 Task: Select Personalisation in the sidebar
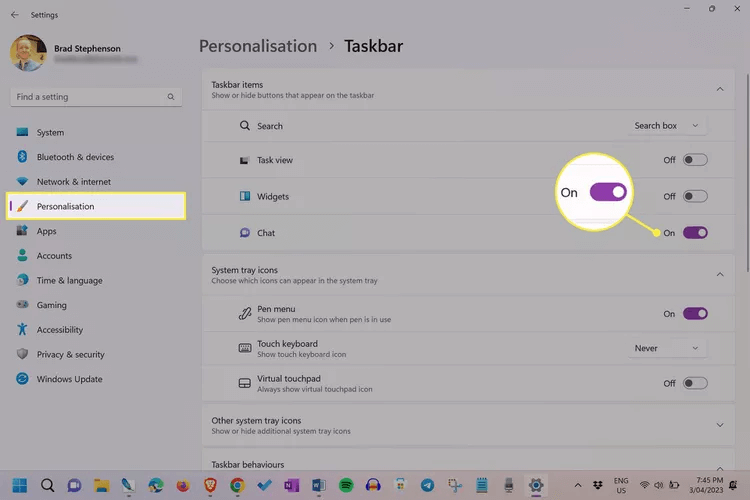[x=96, y=206]
